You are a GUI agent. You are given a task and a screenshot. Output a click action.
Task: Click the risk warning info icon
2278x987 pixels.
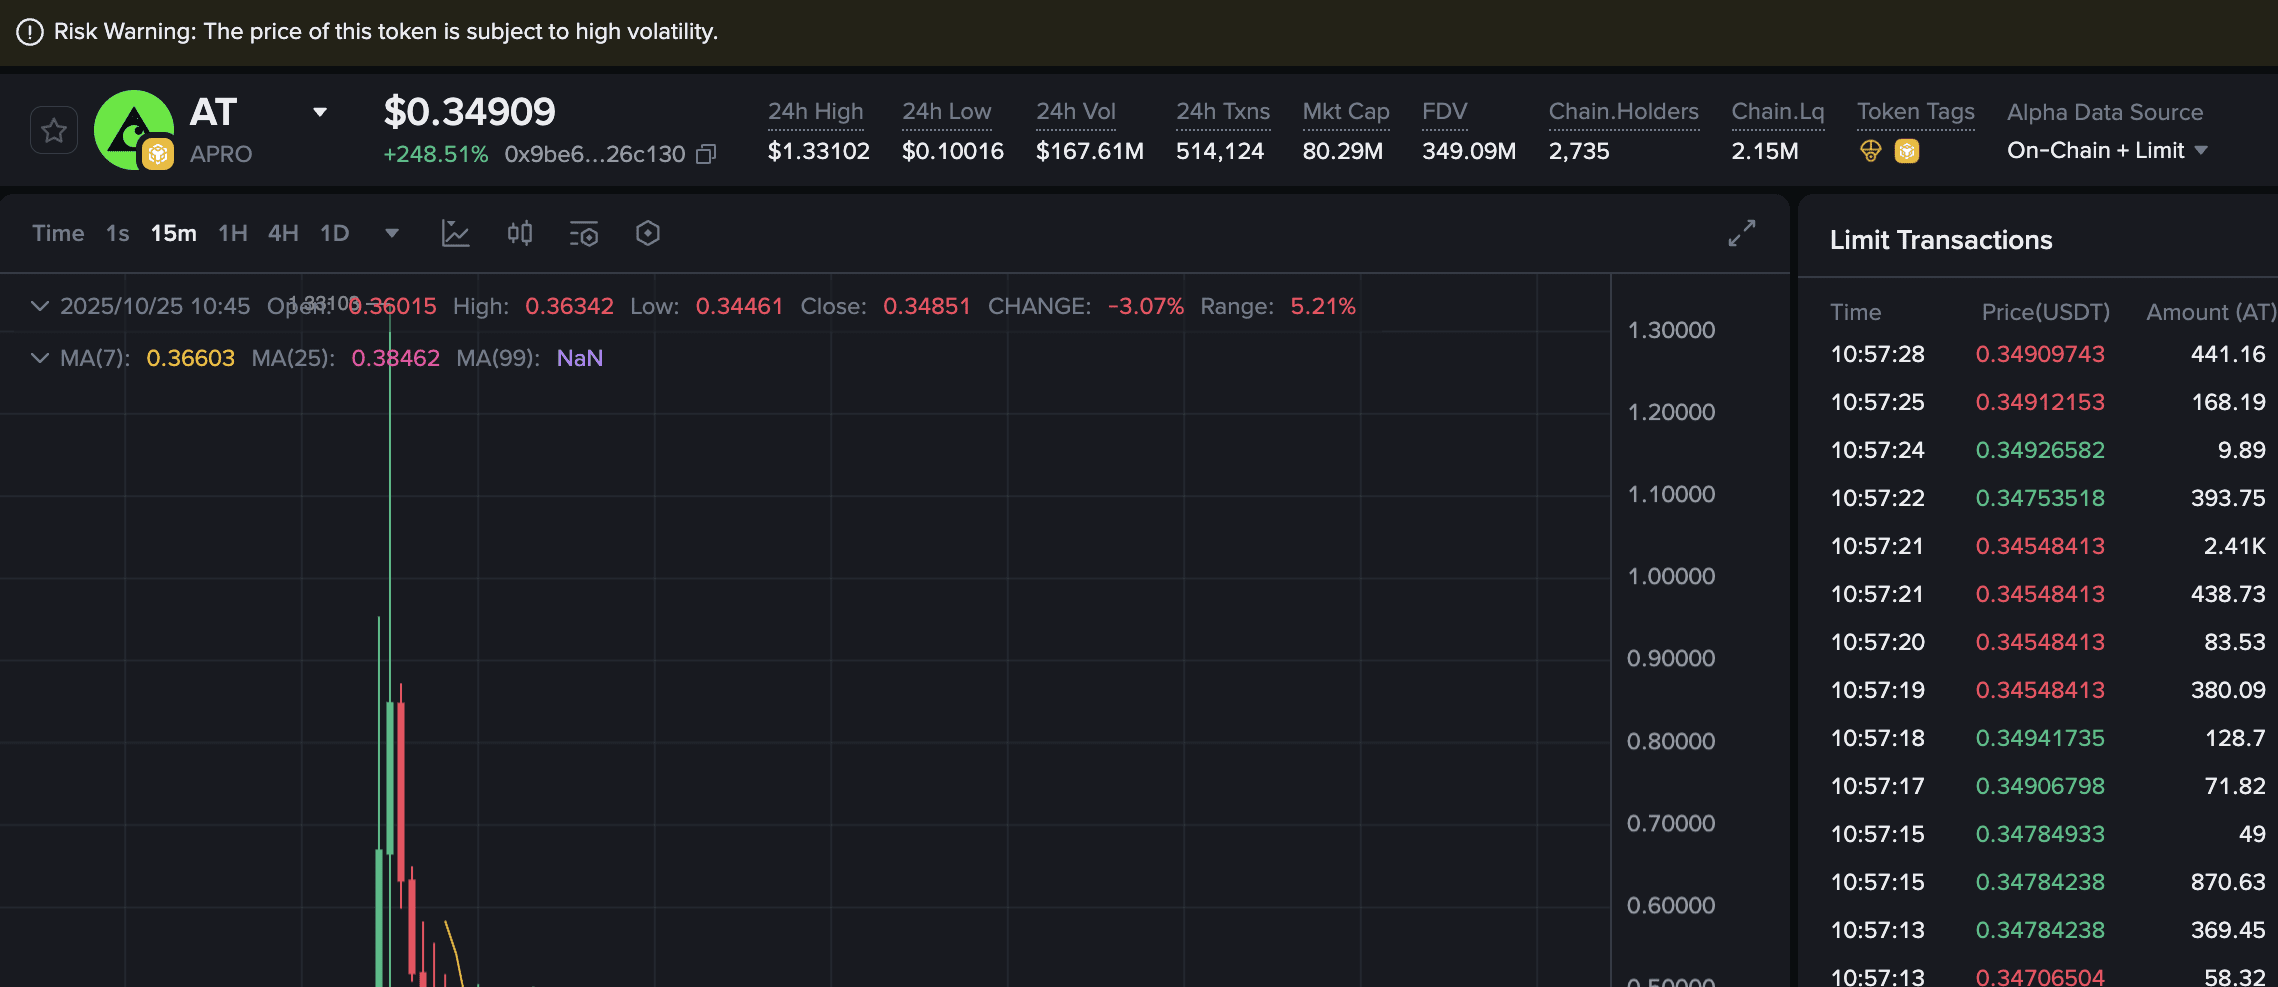[x=30, y=32]
